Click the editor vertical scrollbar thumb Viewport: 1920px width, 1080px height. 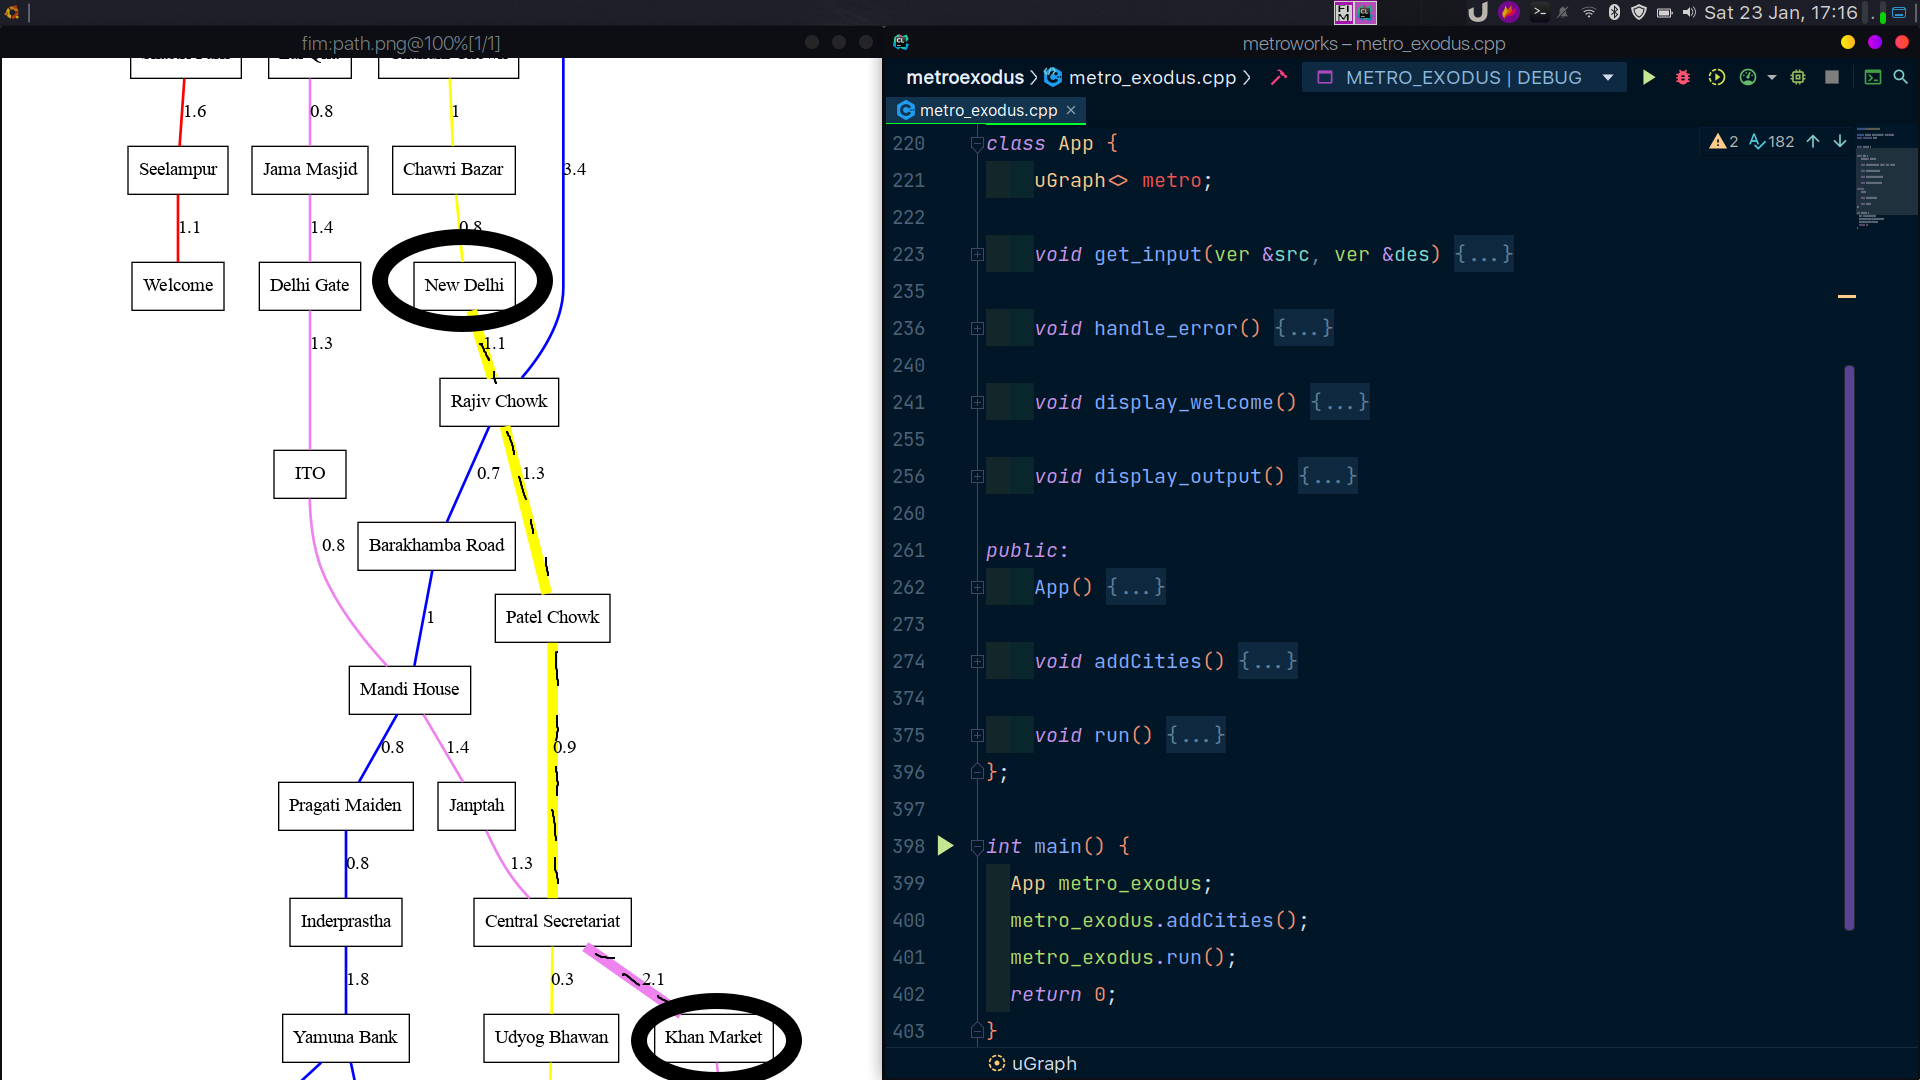[x=1849, y=648]
